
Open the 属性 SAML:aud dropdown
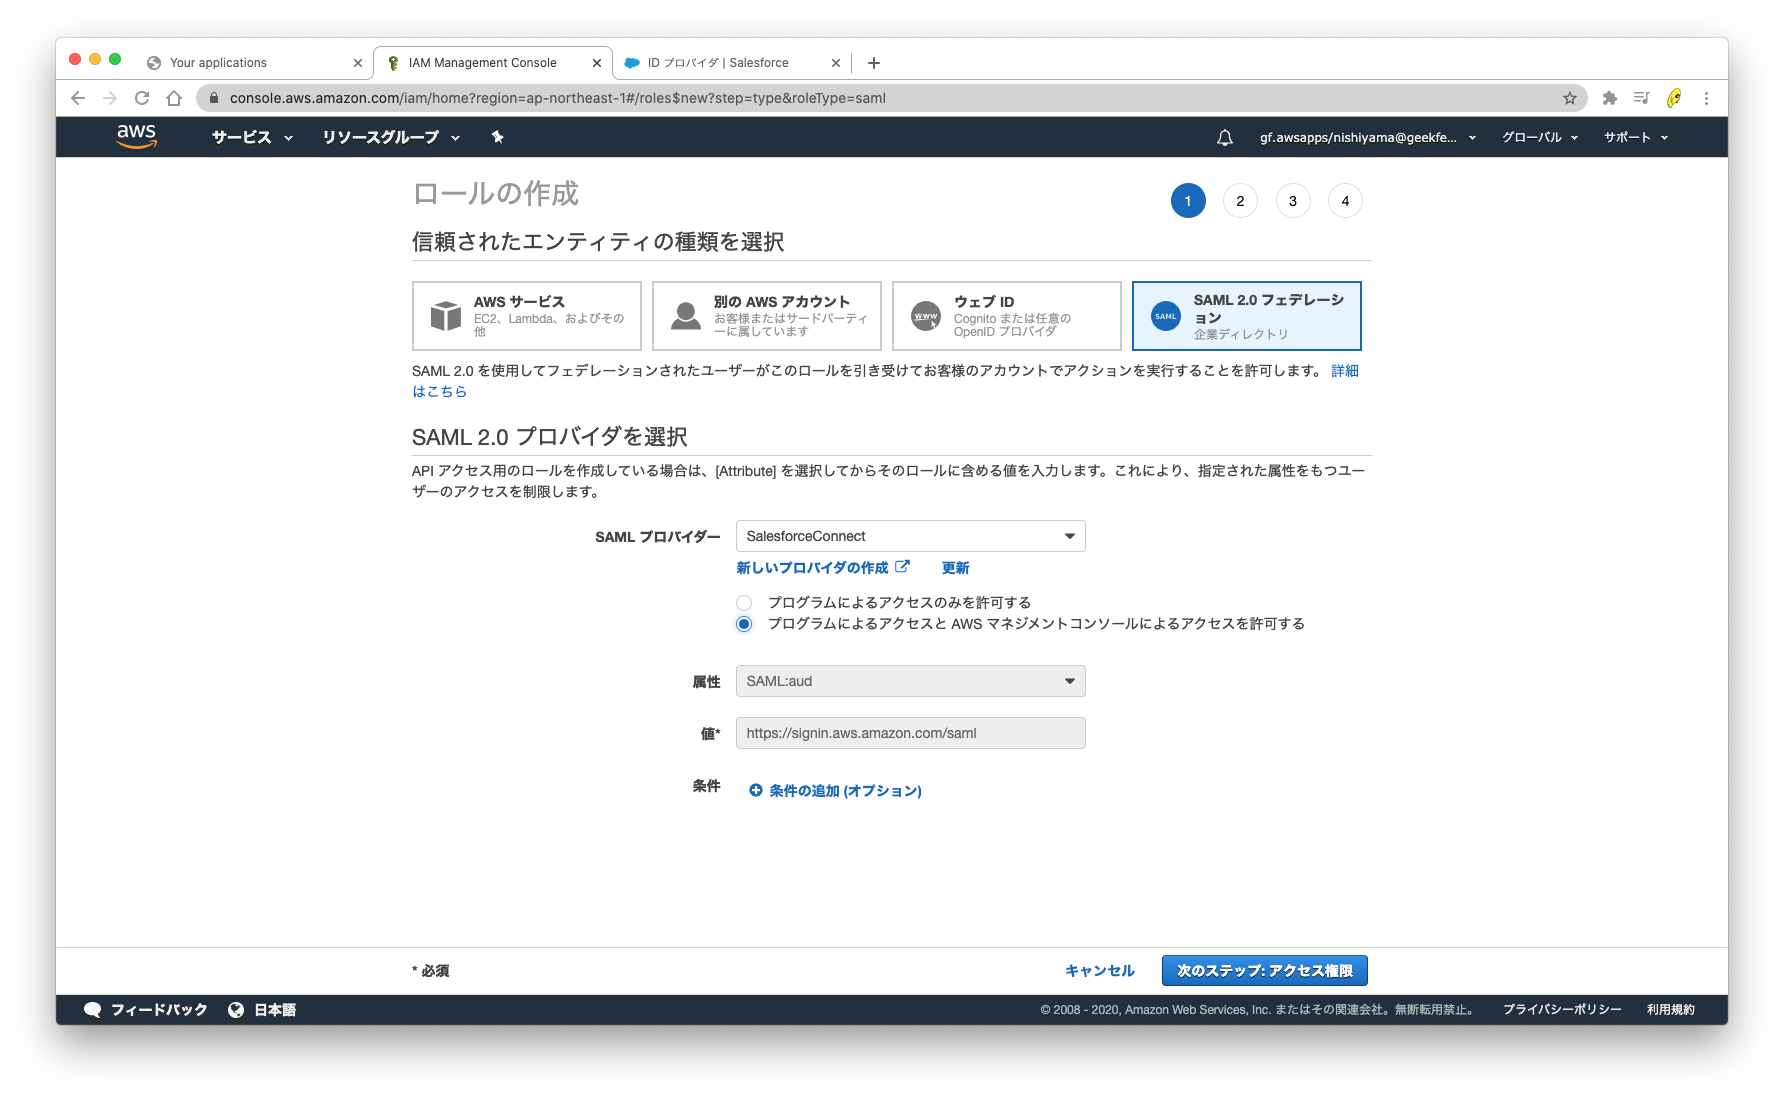pyautogui.click(x=910, y=681)
